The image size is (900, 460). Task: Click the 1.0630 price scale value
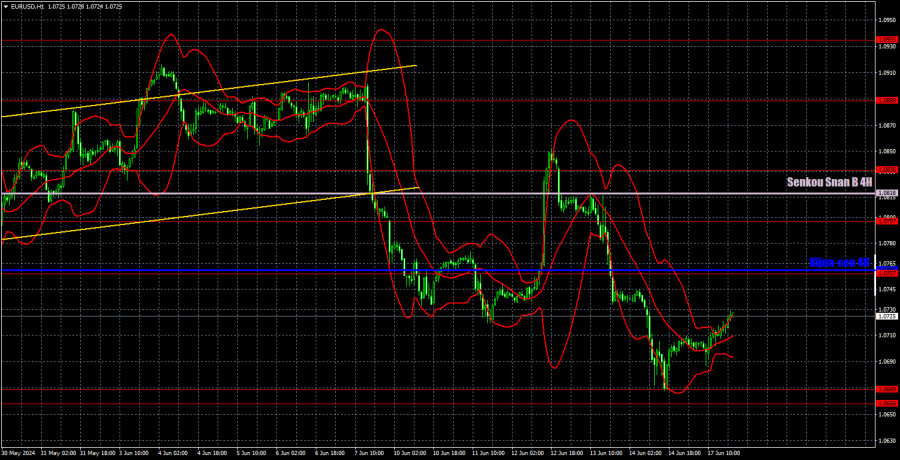pyautogui.click(x=885, y=441)
